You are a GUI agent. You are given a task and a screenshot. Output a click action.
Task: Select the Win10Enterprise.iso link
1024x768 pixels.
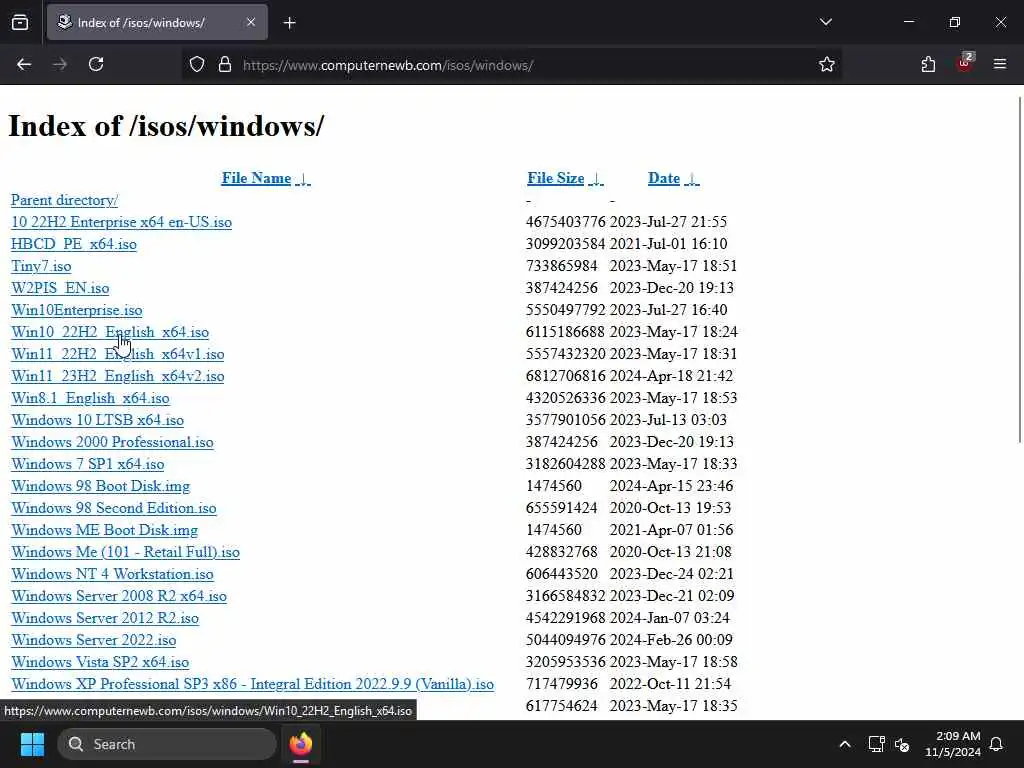(x=76, y=310)
